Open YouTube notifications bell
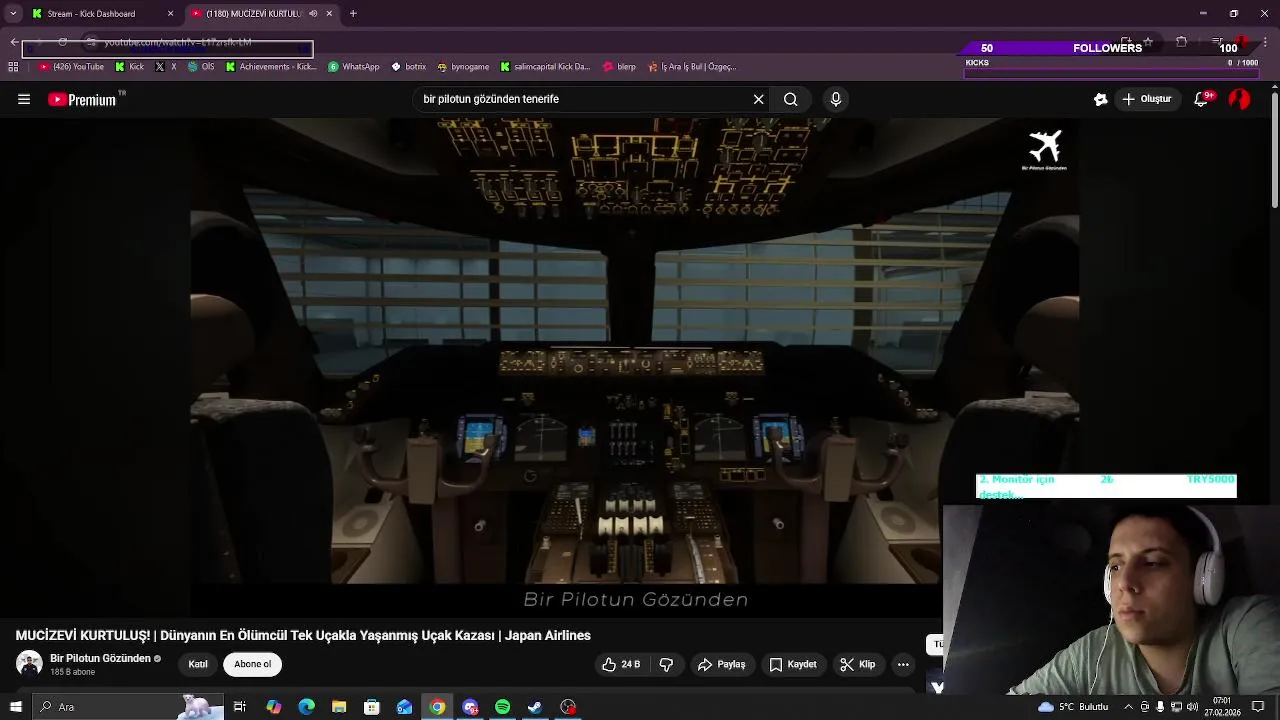This screenshot has width=1280, height=720. click(1202, 99)
